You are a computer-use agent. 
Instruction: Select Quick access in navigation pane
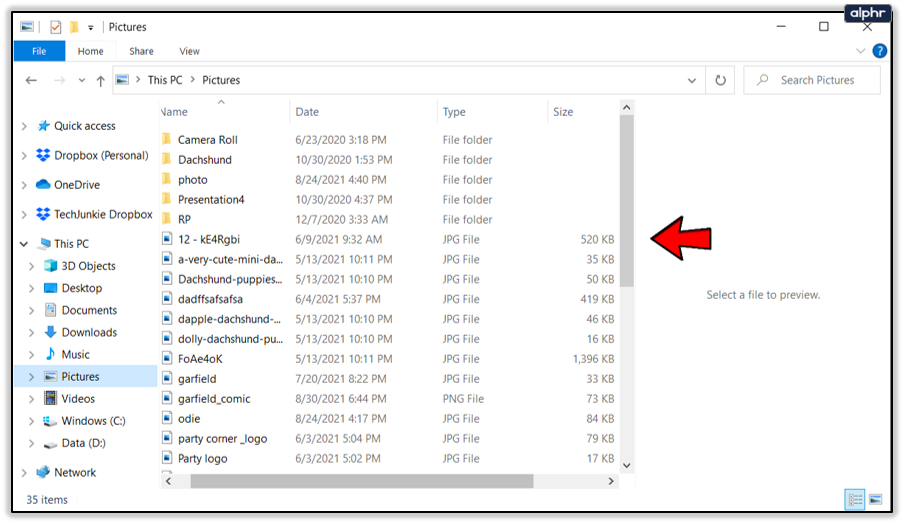(85, 126)
